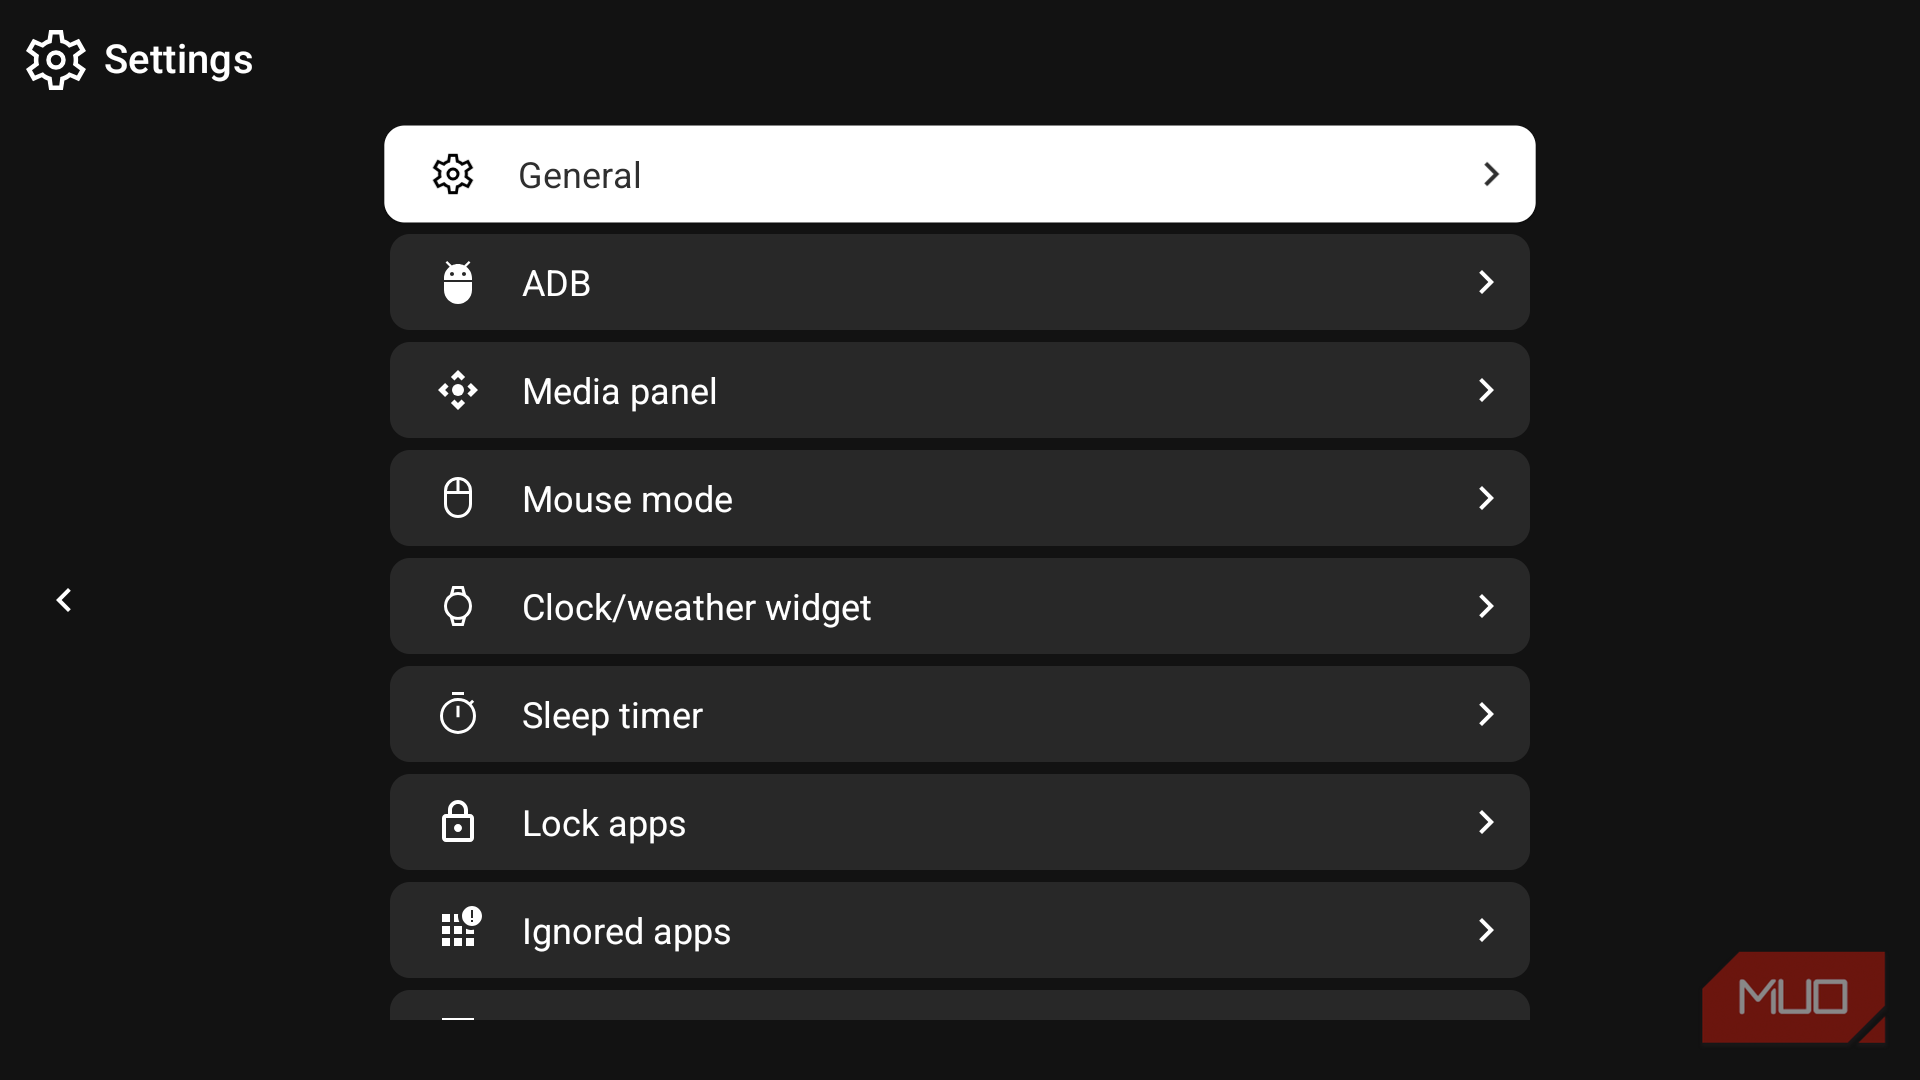Screen dimensions: 1920x1080
Task: Click the gear icon on General row
Action: 453,174
